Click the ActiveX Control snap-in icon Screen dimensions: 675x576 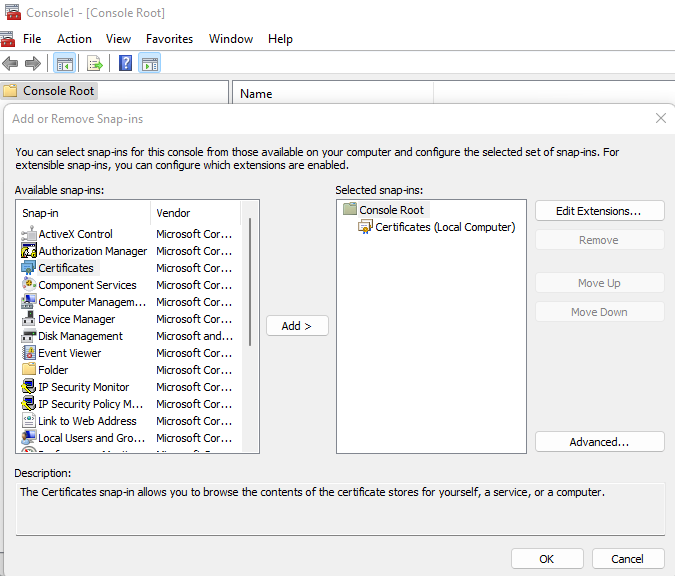[28, 234]
